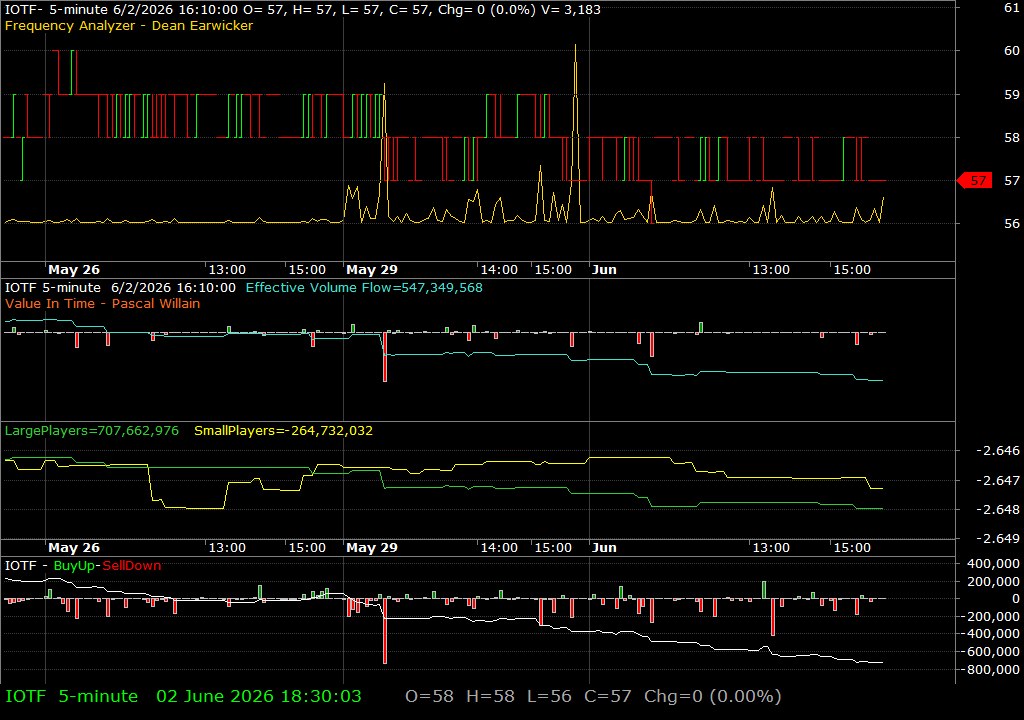This screenshot has width=1024, height=720.
Task: Click the status bar '02 June 2026 18:30:03' timestamp
Action: point(259,696)
